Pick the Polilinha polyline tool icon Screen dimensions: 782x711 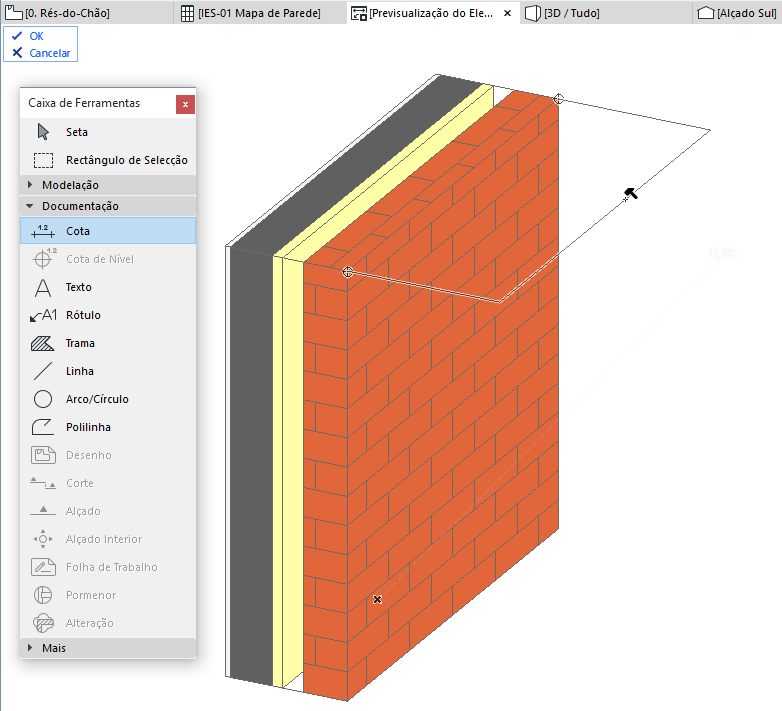(x=43, y=427)
